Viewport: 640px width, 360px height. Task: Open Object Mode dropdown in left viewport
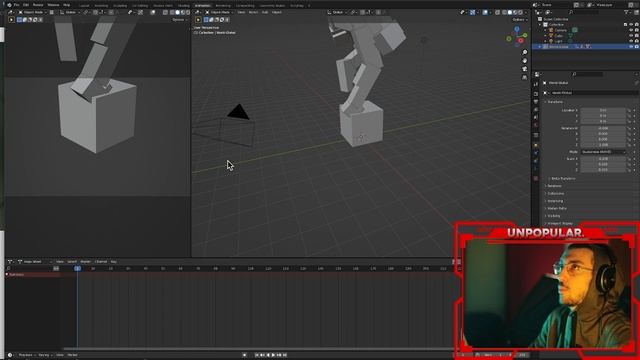pyautogui.click(x=33, y=12)
